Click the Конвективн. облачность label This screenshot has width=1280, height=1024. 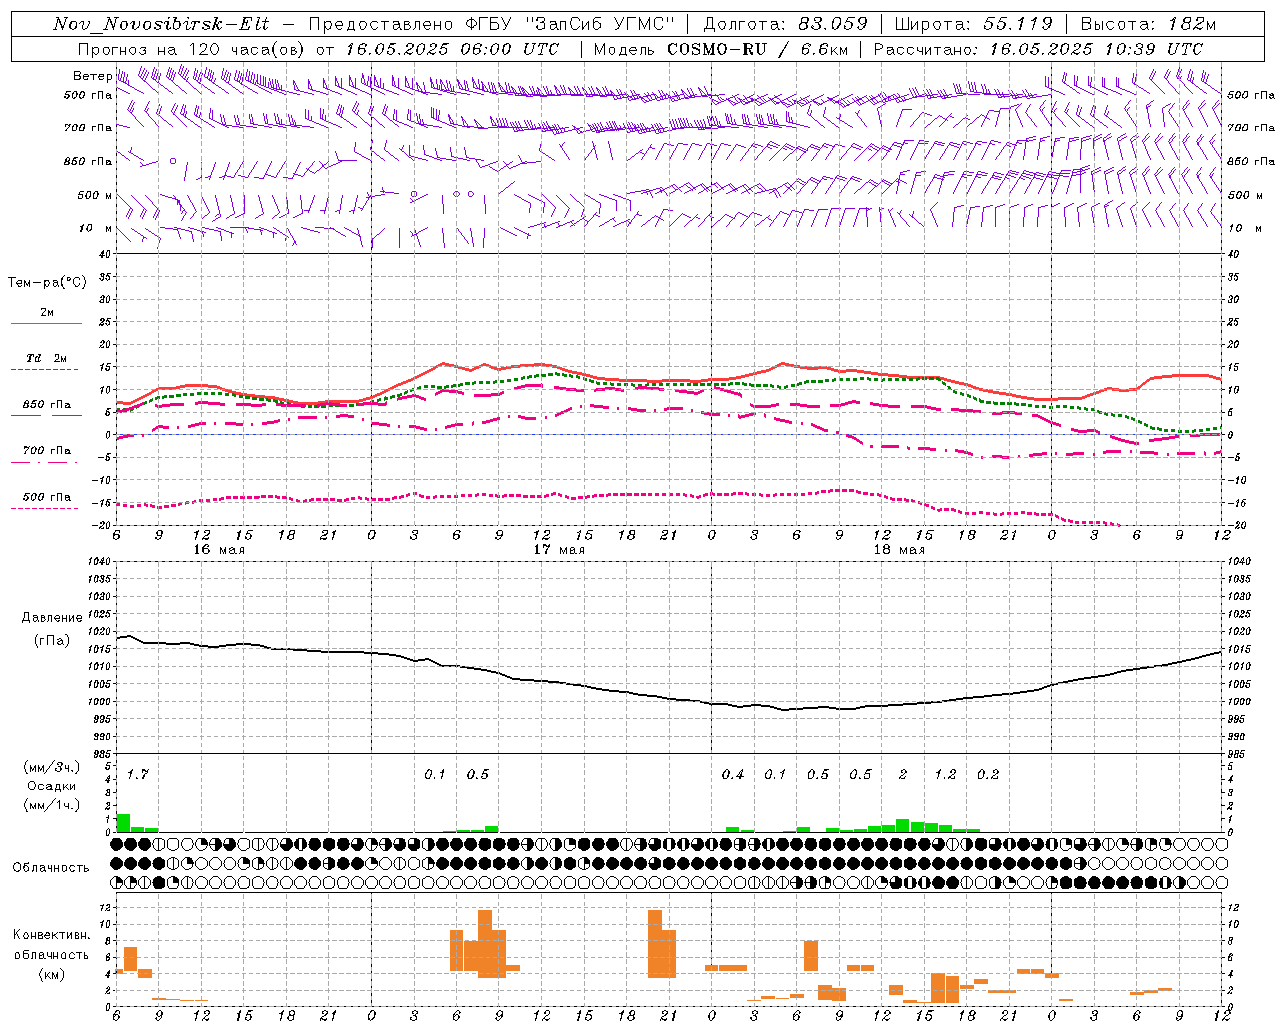point(52,945)
